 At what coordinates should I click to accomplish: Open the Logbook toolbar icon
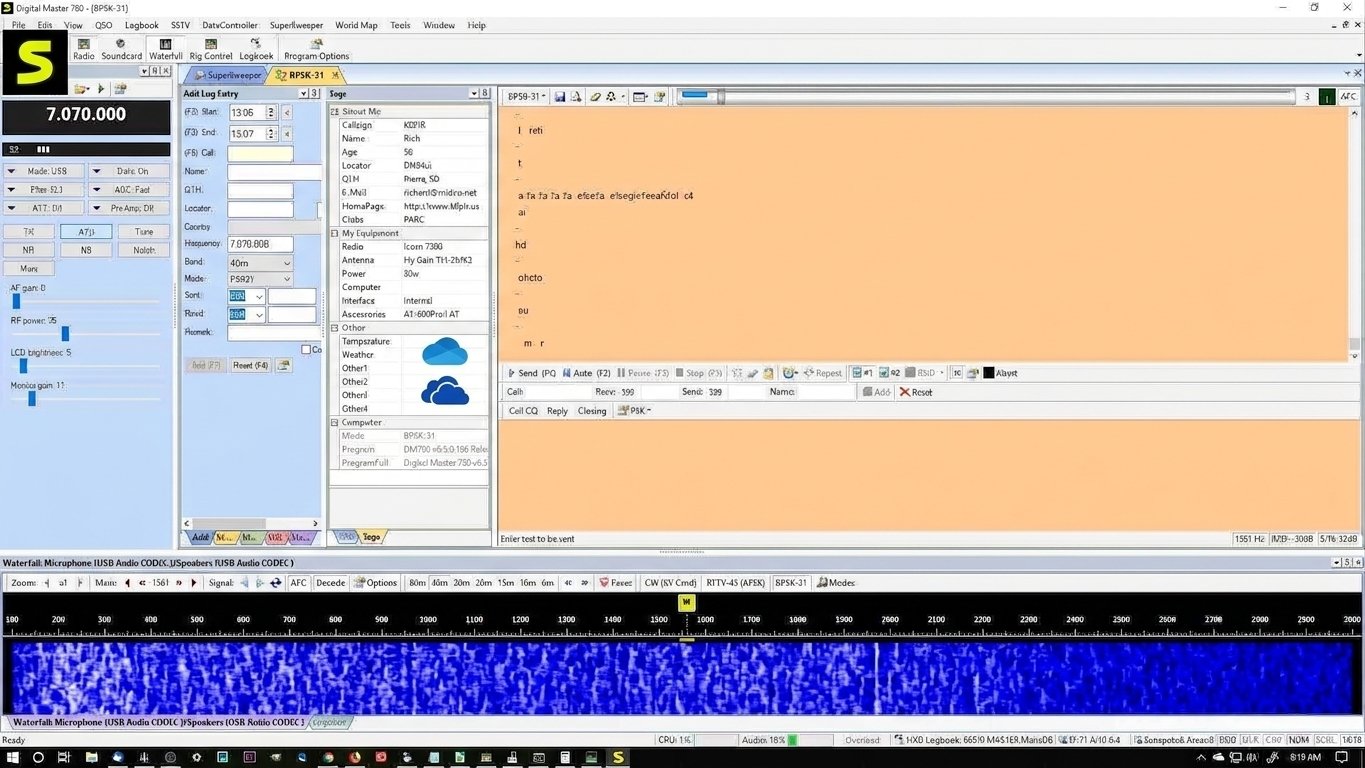click(x=256, y=50)
